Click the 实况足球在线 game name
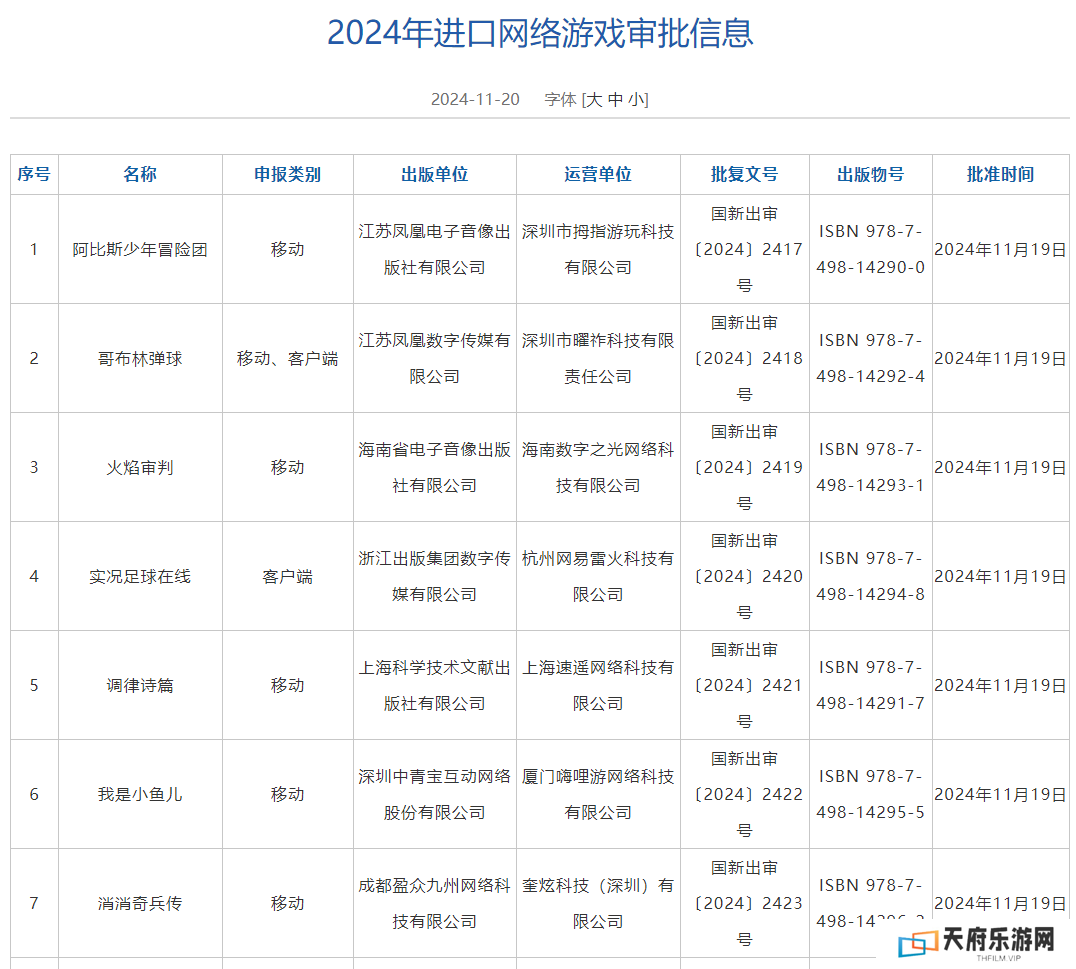 [x=140, y=577]
